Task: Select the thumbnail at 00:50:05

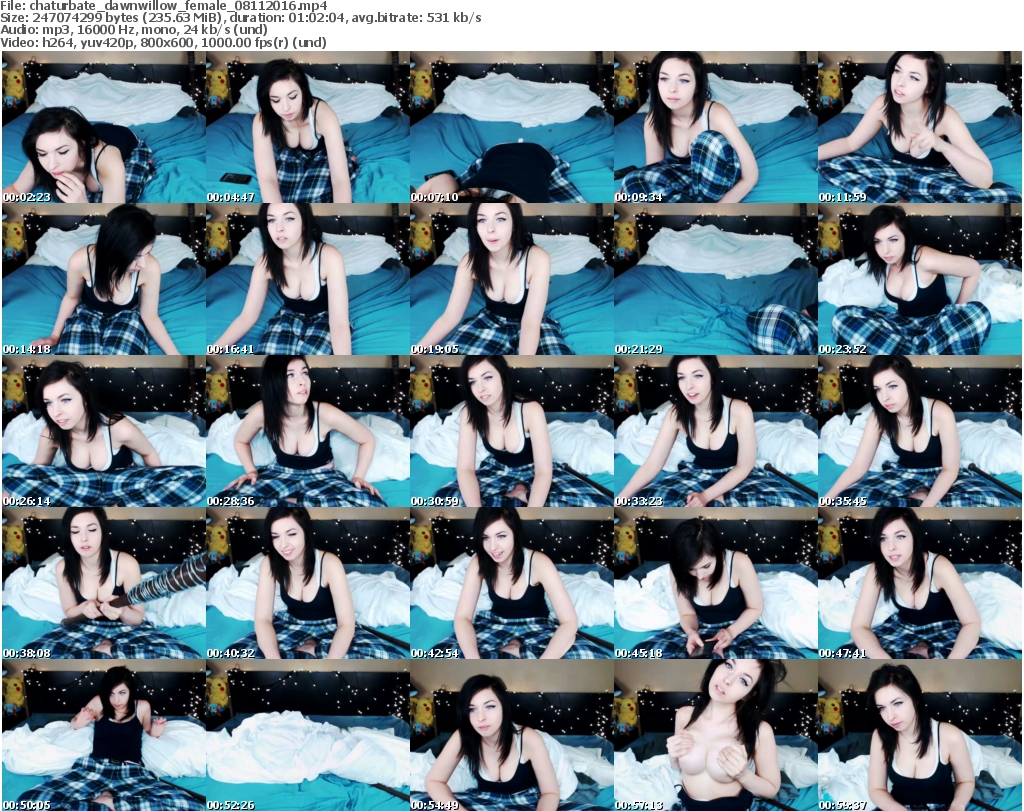Action: (x=104, y=735)
